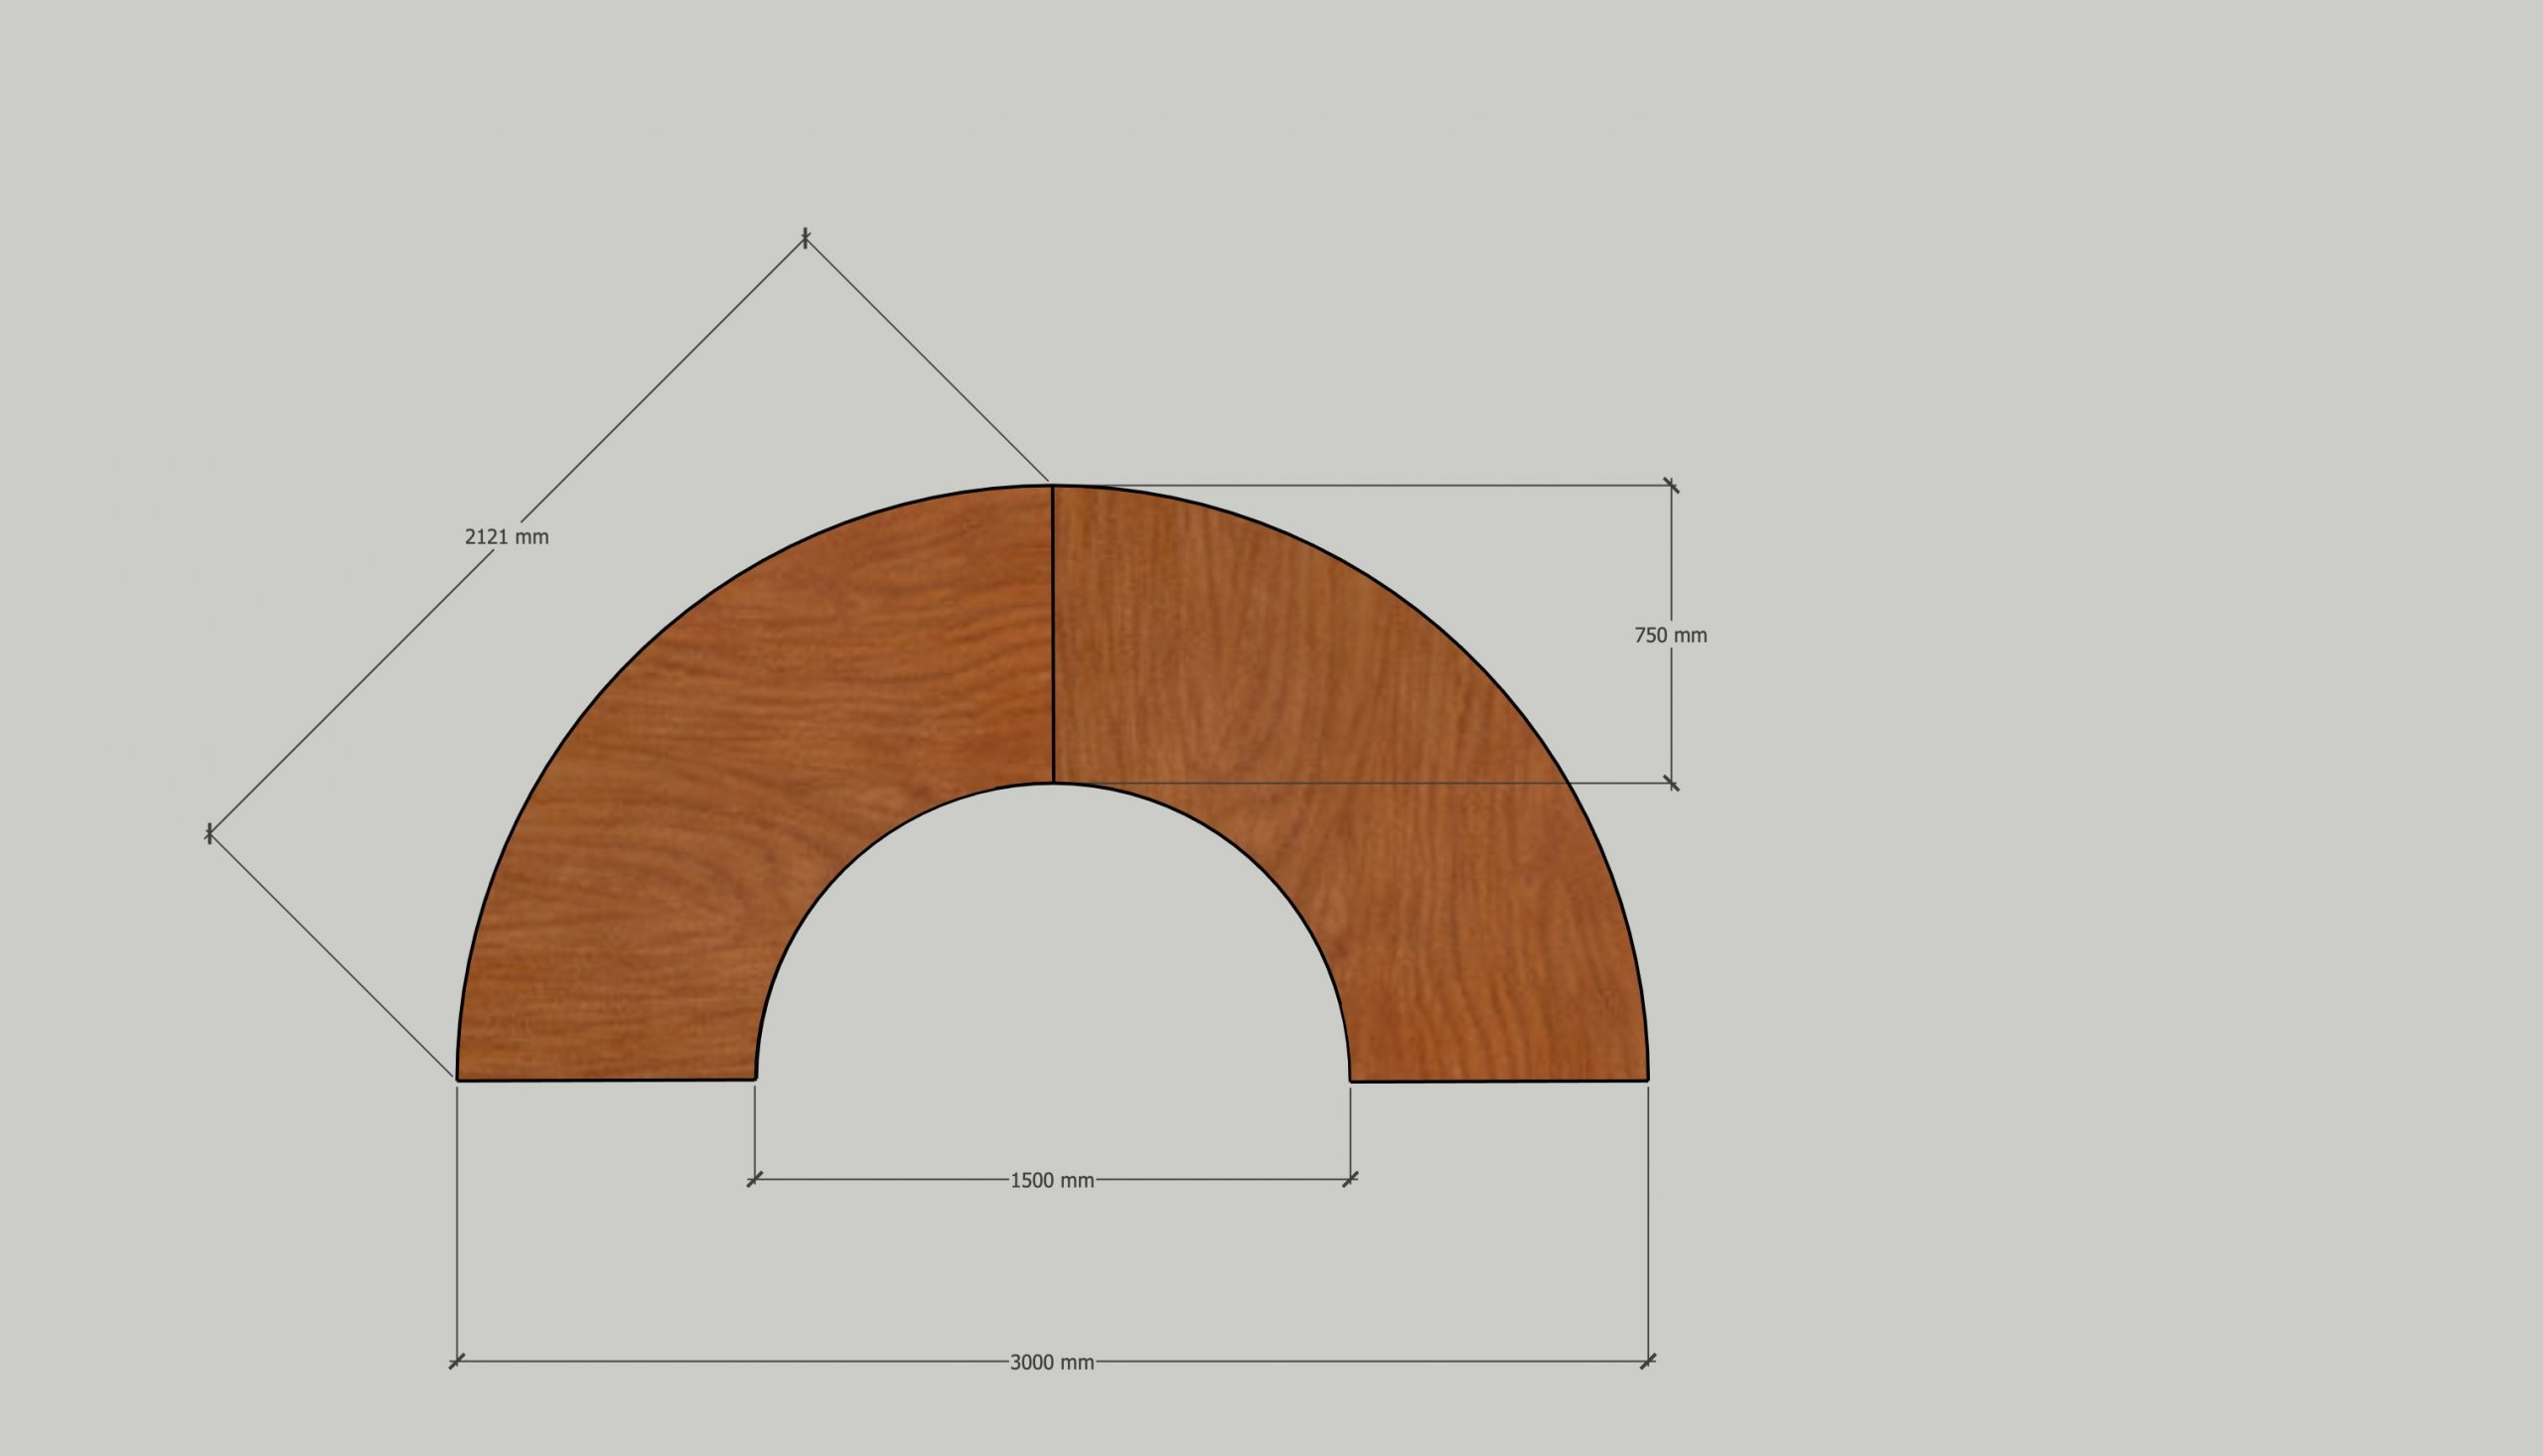The height and width of the screenshot is (1456, 2543).
Task: Select the 3000 mm dimension text
Action: click(x=1052, y=1362)
